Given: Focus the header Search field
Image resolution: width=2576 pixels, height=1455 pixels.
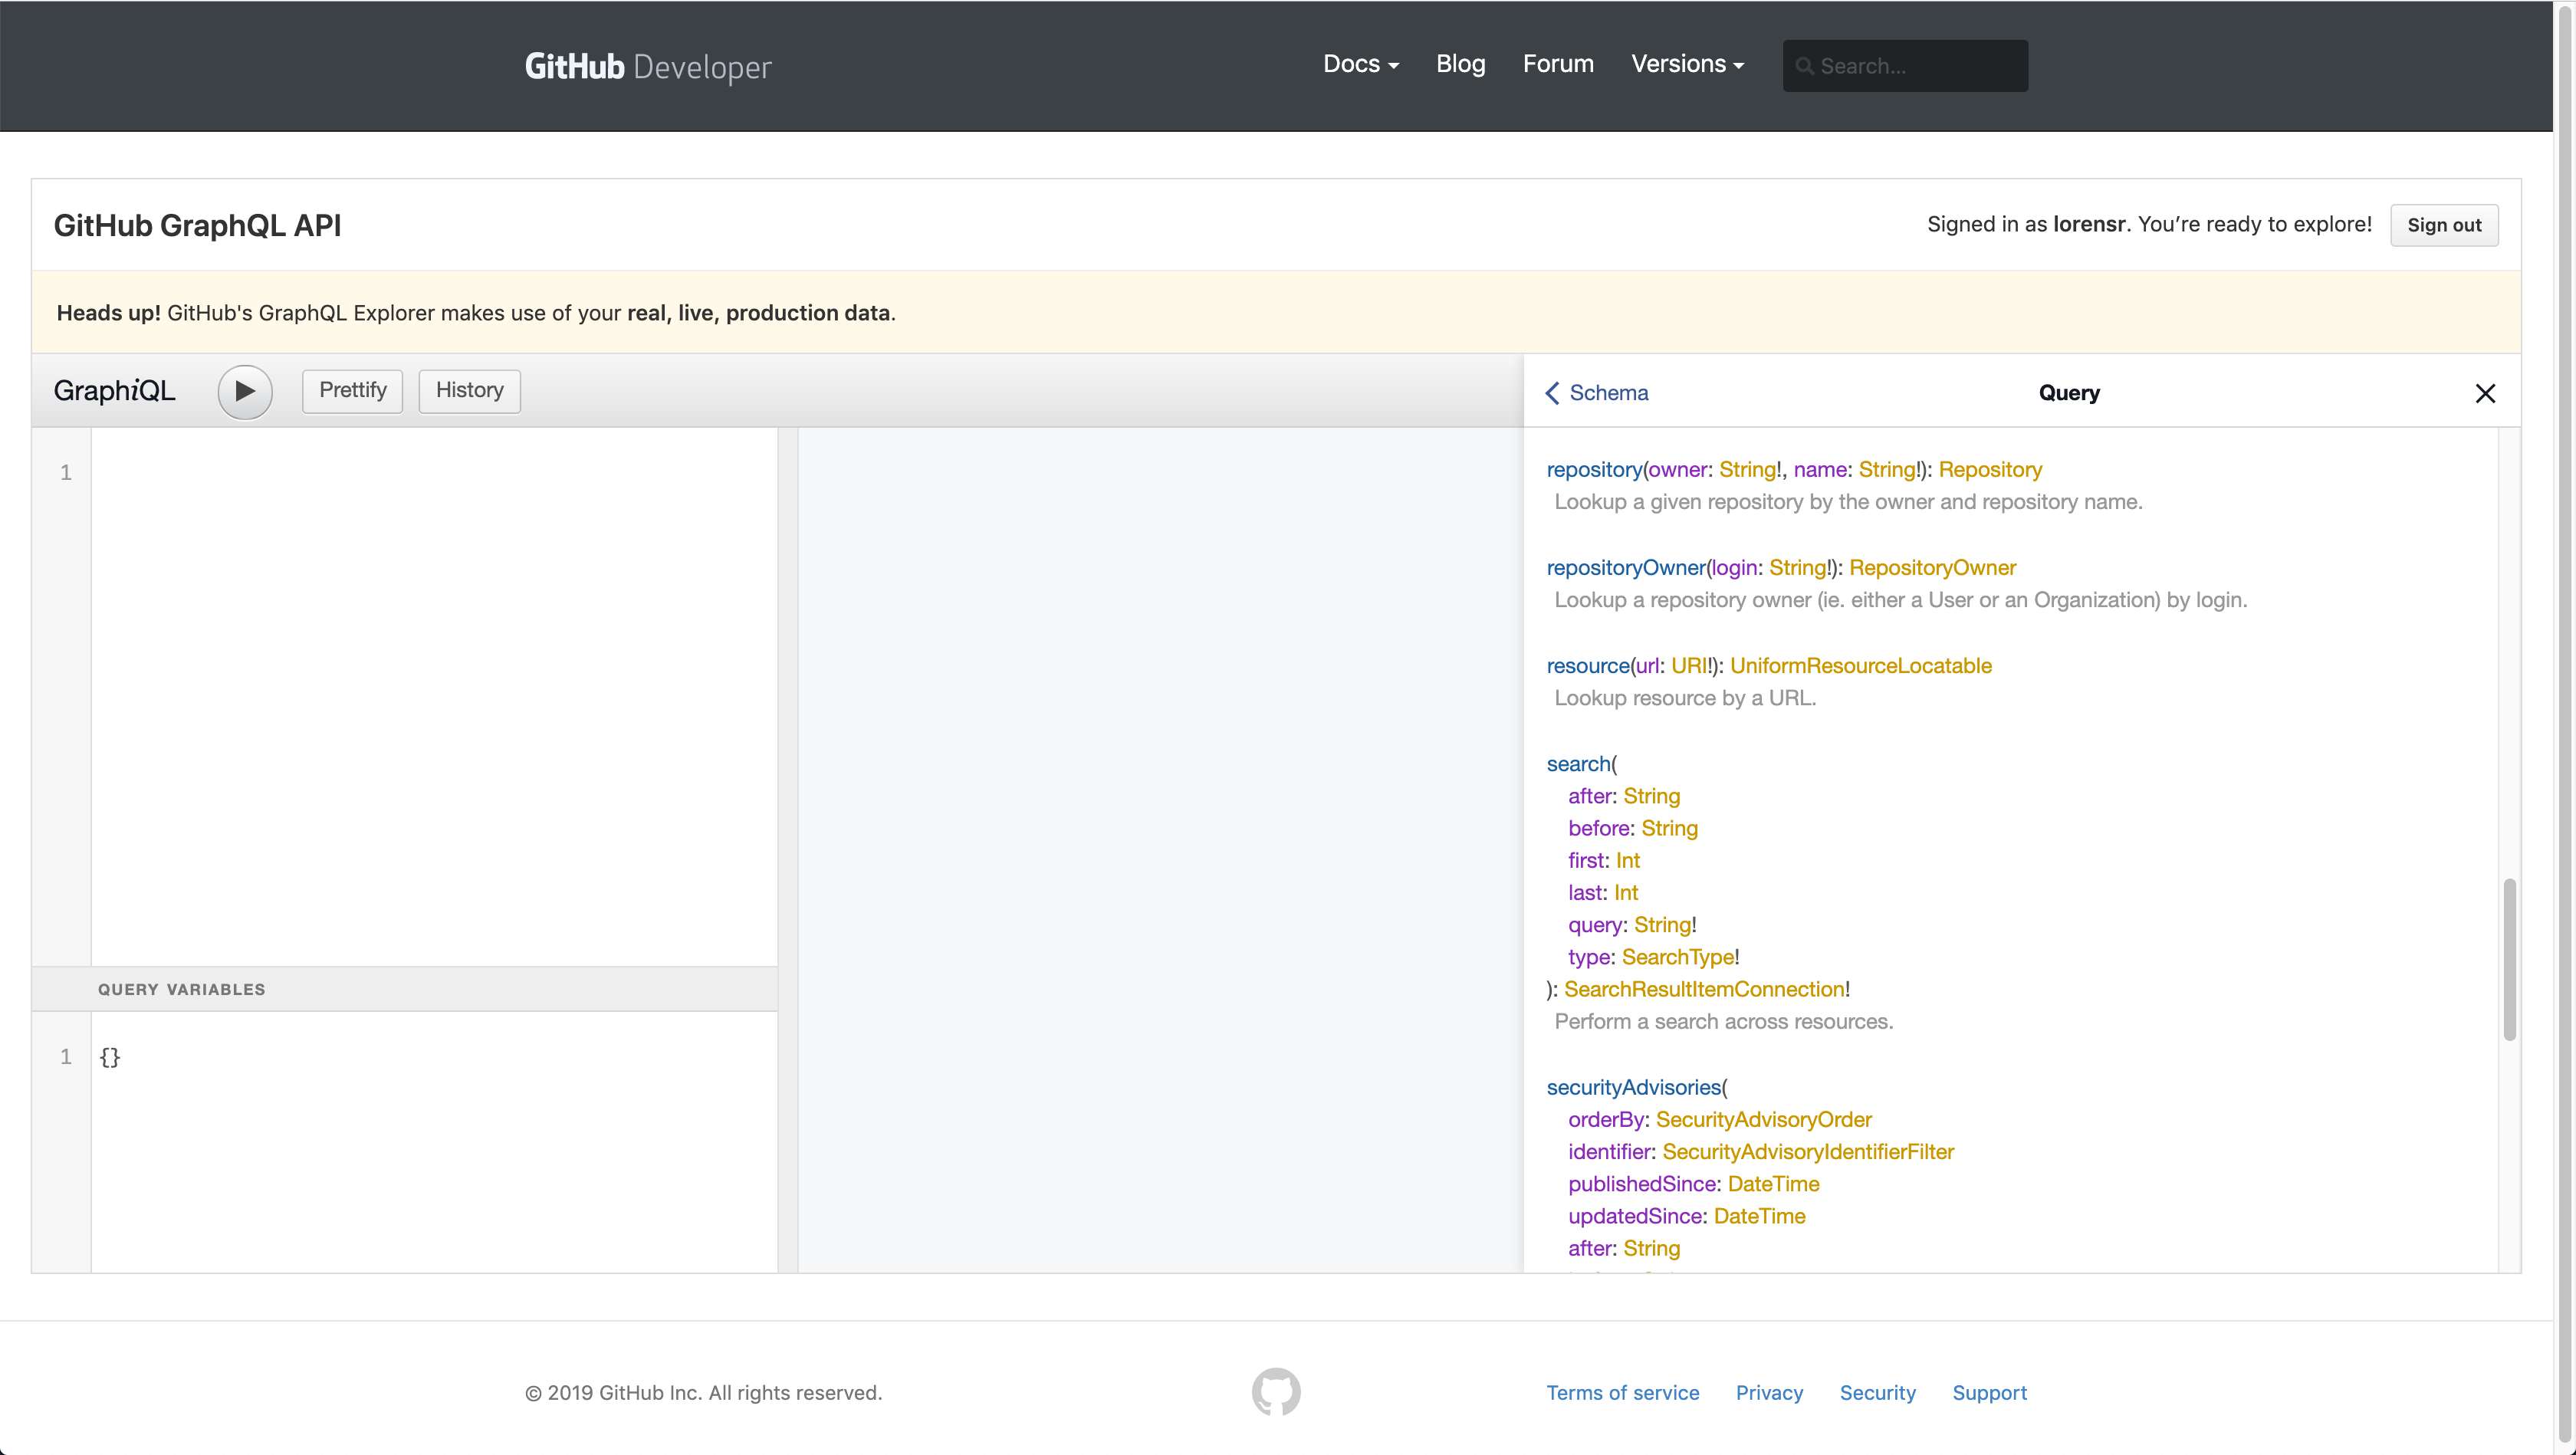Looking at the screenshot, I should (x=1905, y=66).
